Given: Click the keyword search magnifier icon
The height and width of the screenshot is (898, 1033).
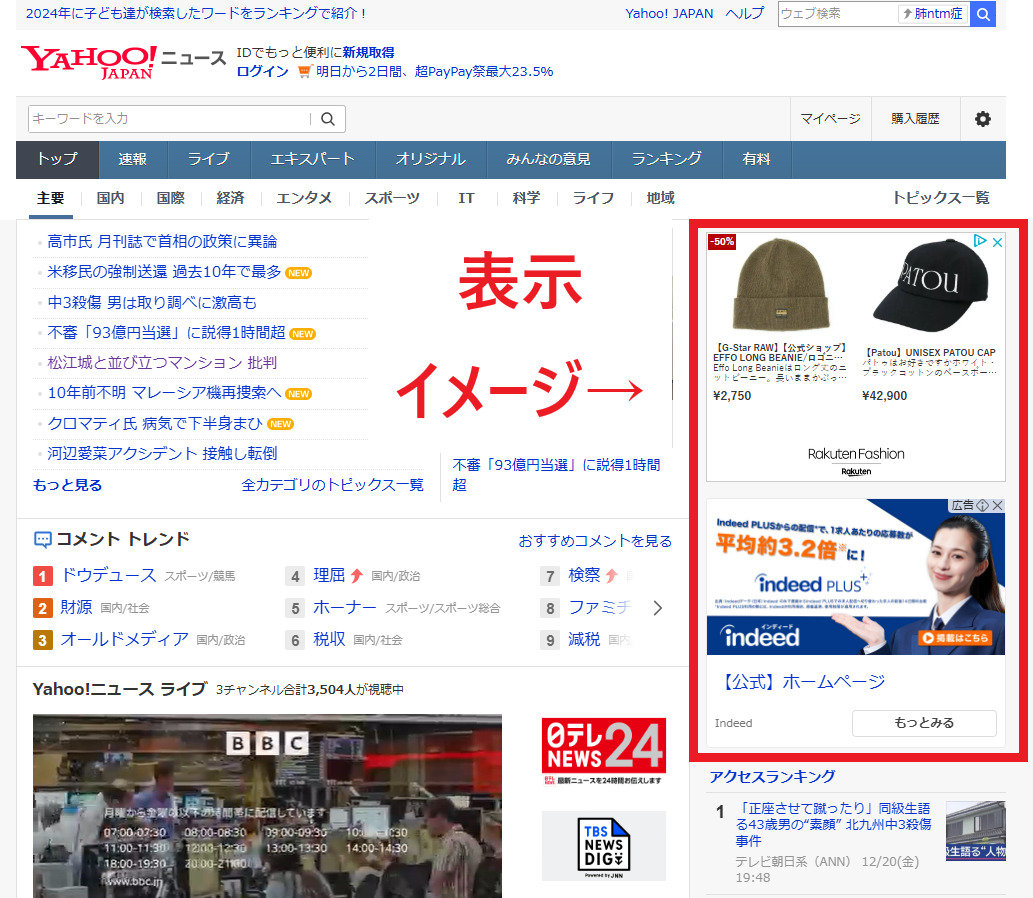Looking at the screenshot, I should tap(327, 119).
